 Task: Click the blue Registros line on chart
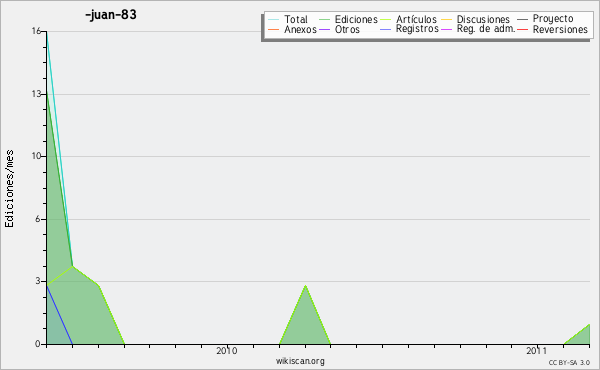coord(59,315)
